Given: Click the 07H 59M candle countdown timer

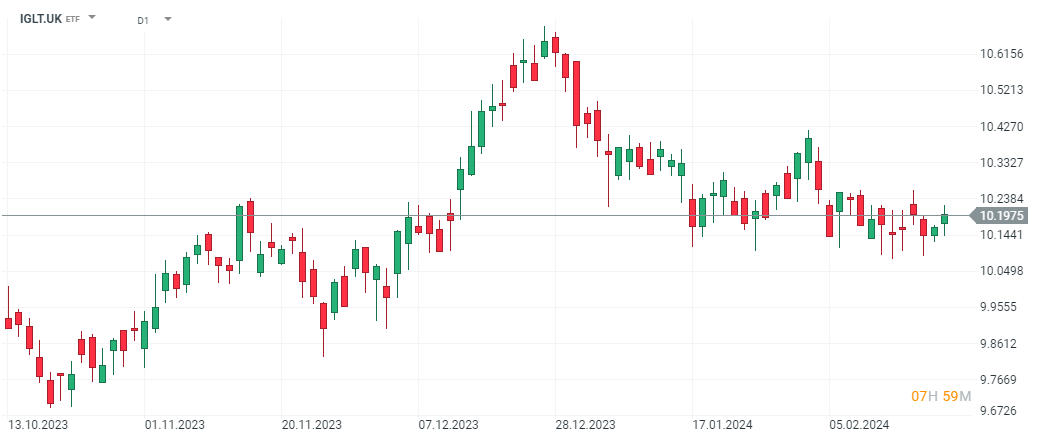Looking at the screenshot, I should point(940,397).
